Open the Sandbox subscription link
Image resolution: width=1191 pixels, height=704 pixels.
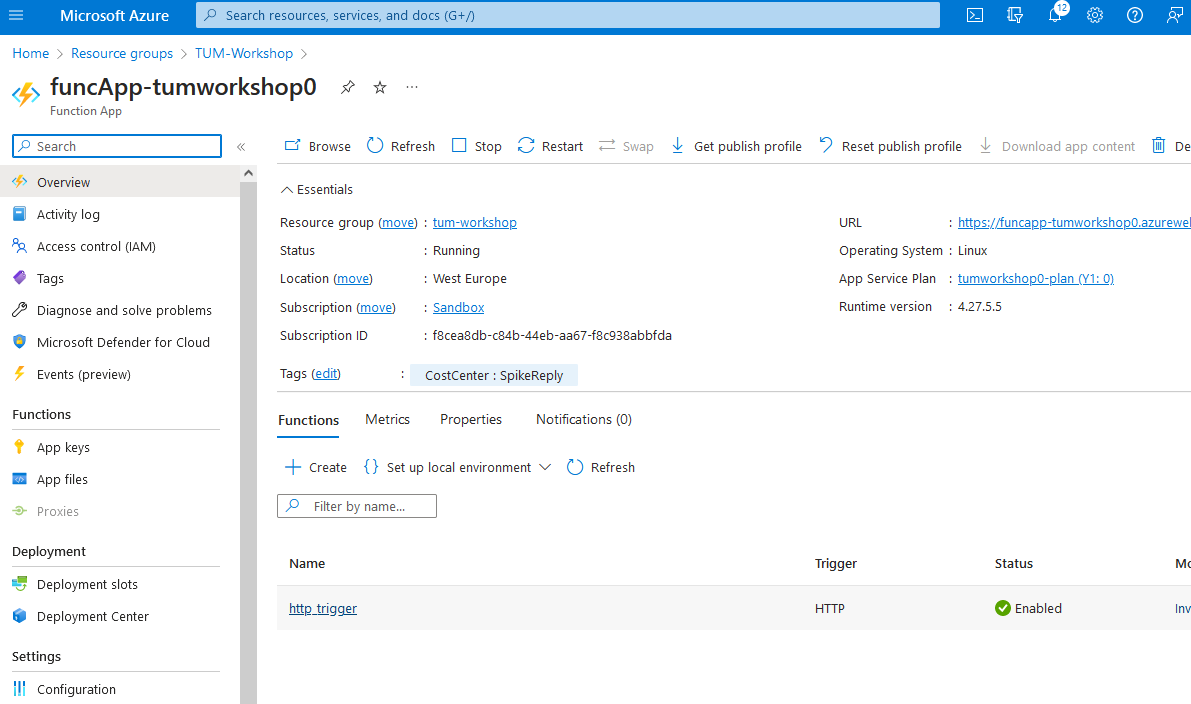(x=459, y=308)
